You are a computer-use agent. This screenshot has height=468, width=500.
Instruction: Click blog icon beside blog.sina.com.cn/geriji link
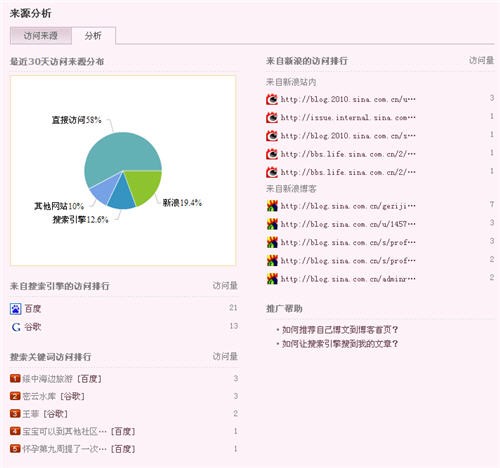tap(272, 206)
